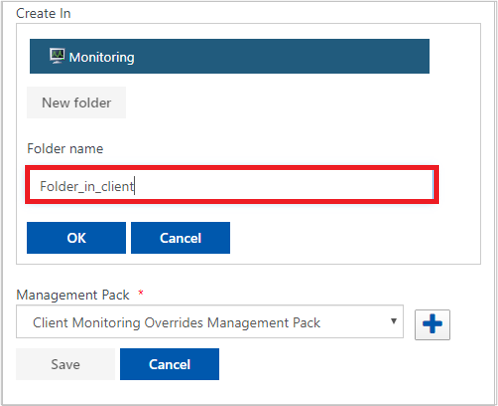Click the Create In label
498x406 pixels.
pyautogui.click(x=43, y=13)
